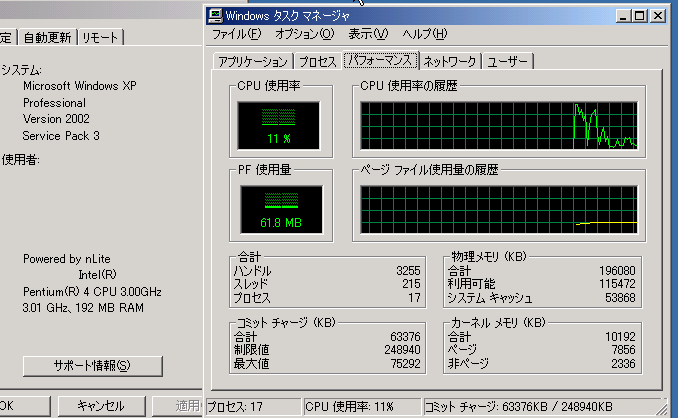Click the 'Service Pack 3' text
The image size is (678, 418).
(x=61, y=136)
